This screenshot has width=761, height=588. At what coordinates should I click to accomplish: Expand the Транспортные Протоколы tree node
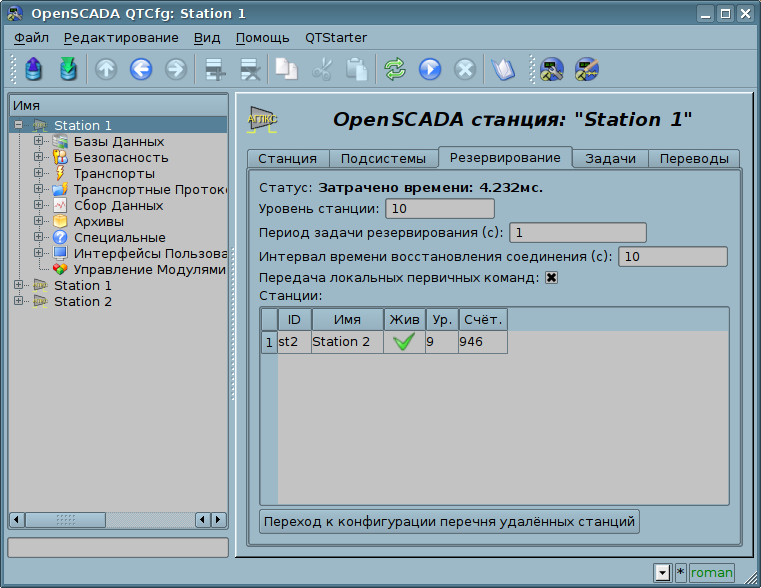click(x=38, y=189)
